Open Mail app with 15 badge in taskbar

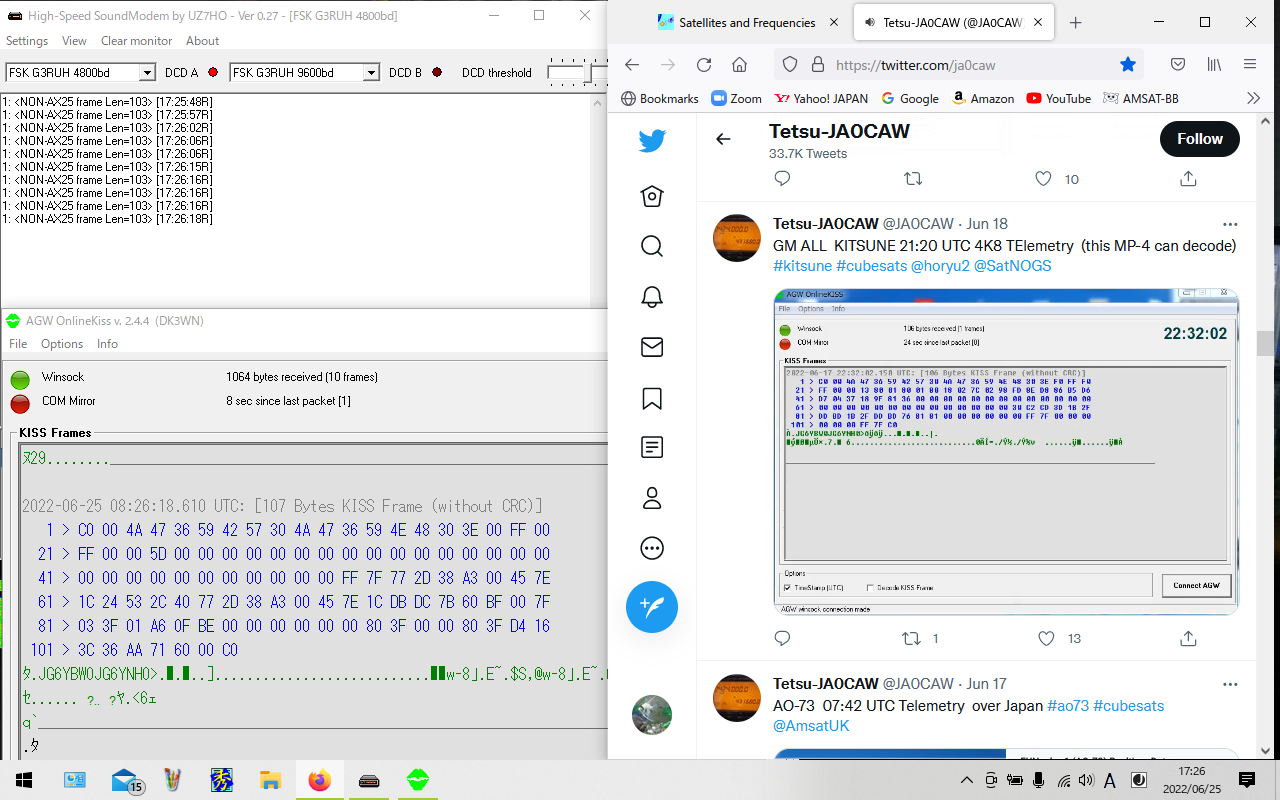[x=125, y=780]
